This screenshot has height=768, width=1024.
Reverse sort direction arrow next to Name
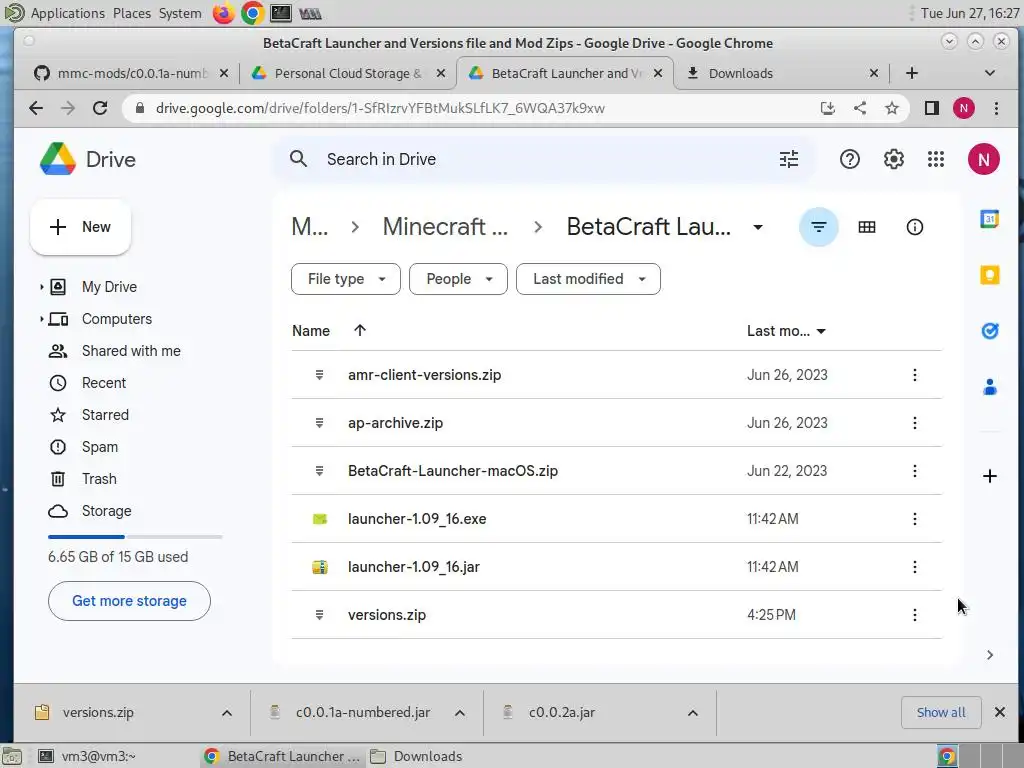[360, 330]
